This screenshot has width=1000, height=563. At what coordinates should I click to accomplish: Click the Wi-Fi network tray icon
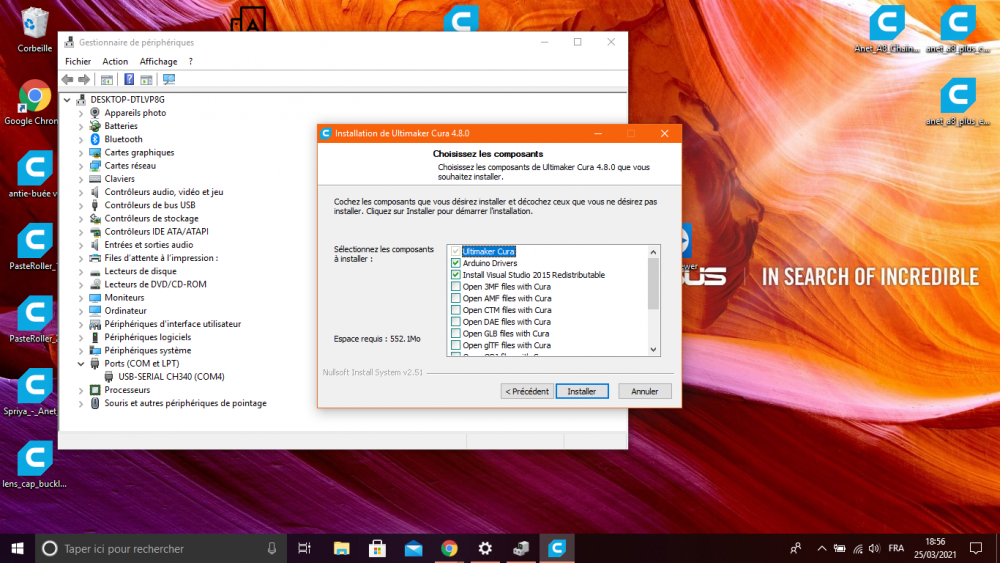[858, 548]
